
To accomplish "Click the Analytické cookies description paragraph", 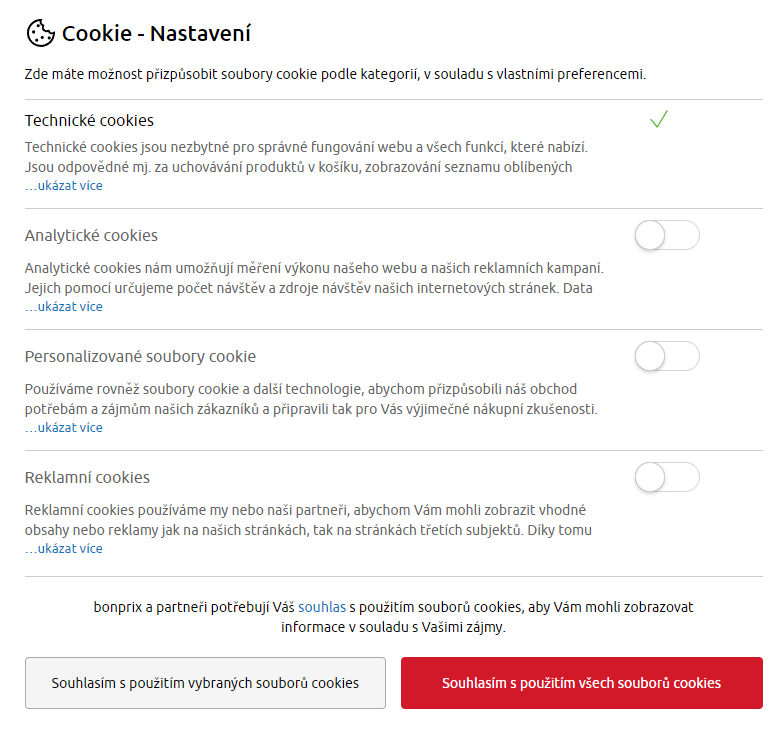I will (x=314, y=278).
